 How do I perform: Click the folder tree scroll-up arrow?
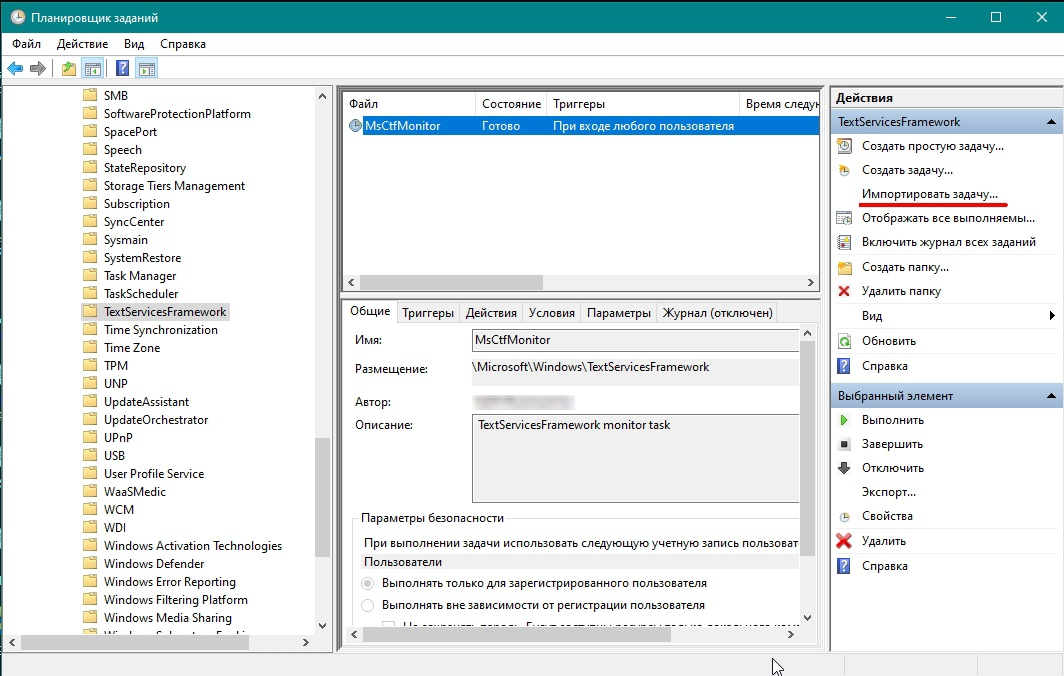click(322, 96)
